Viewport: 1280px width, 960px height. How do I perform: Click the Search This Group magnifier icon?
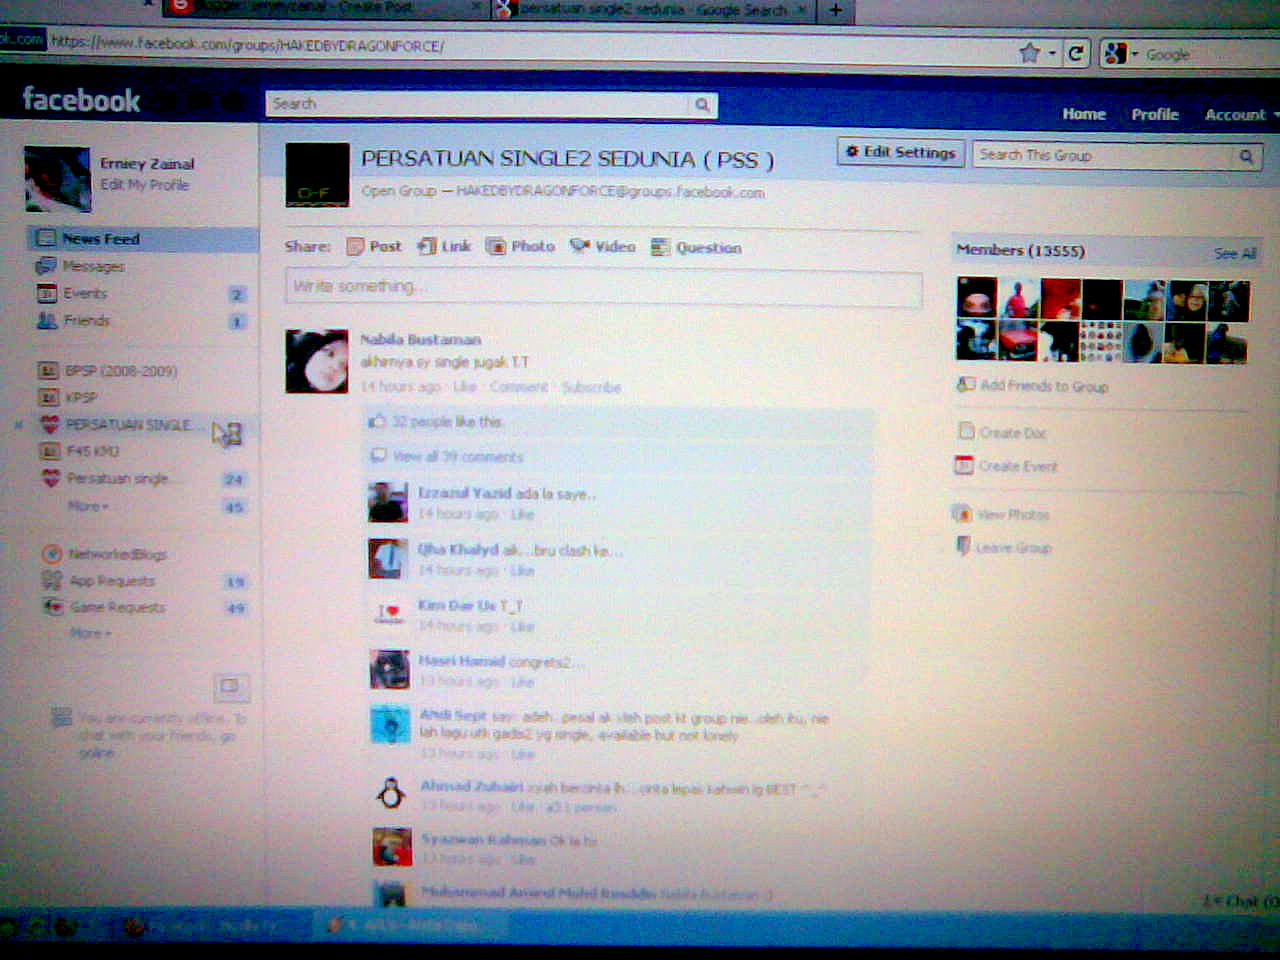click(1246, 156)
